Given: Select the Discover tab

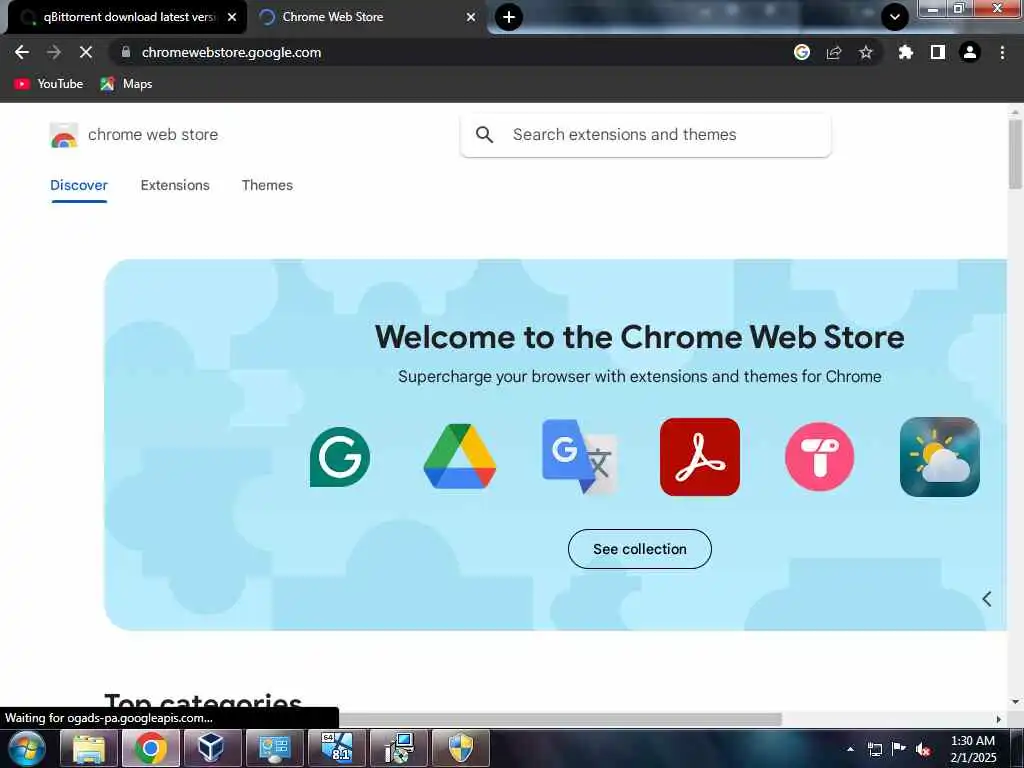Looking at the screenshot, I should click(x=79, y=185).
